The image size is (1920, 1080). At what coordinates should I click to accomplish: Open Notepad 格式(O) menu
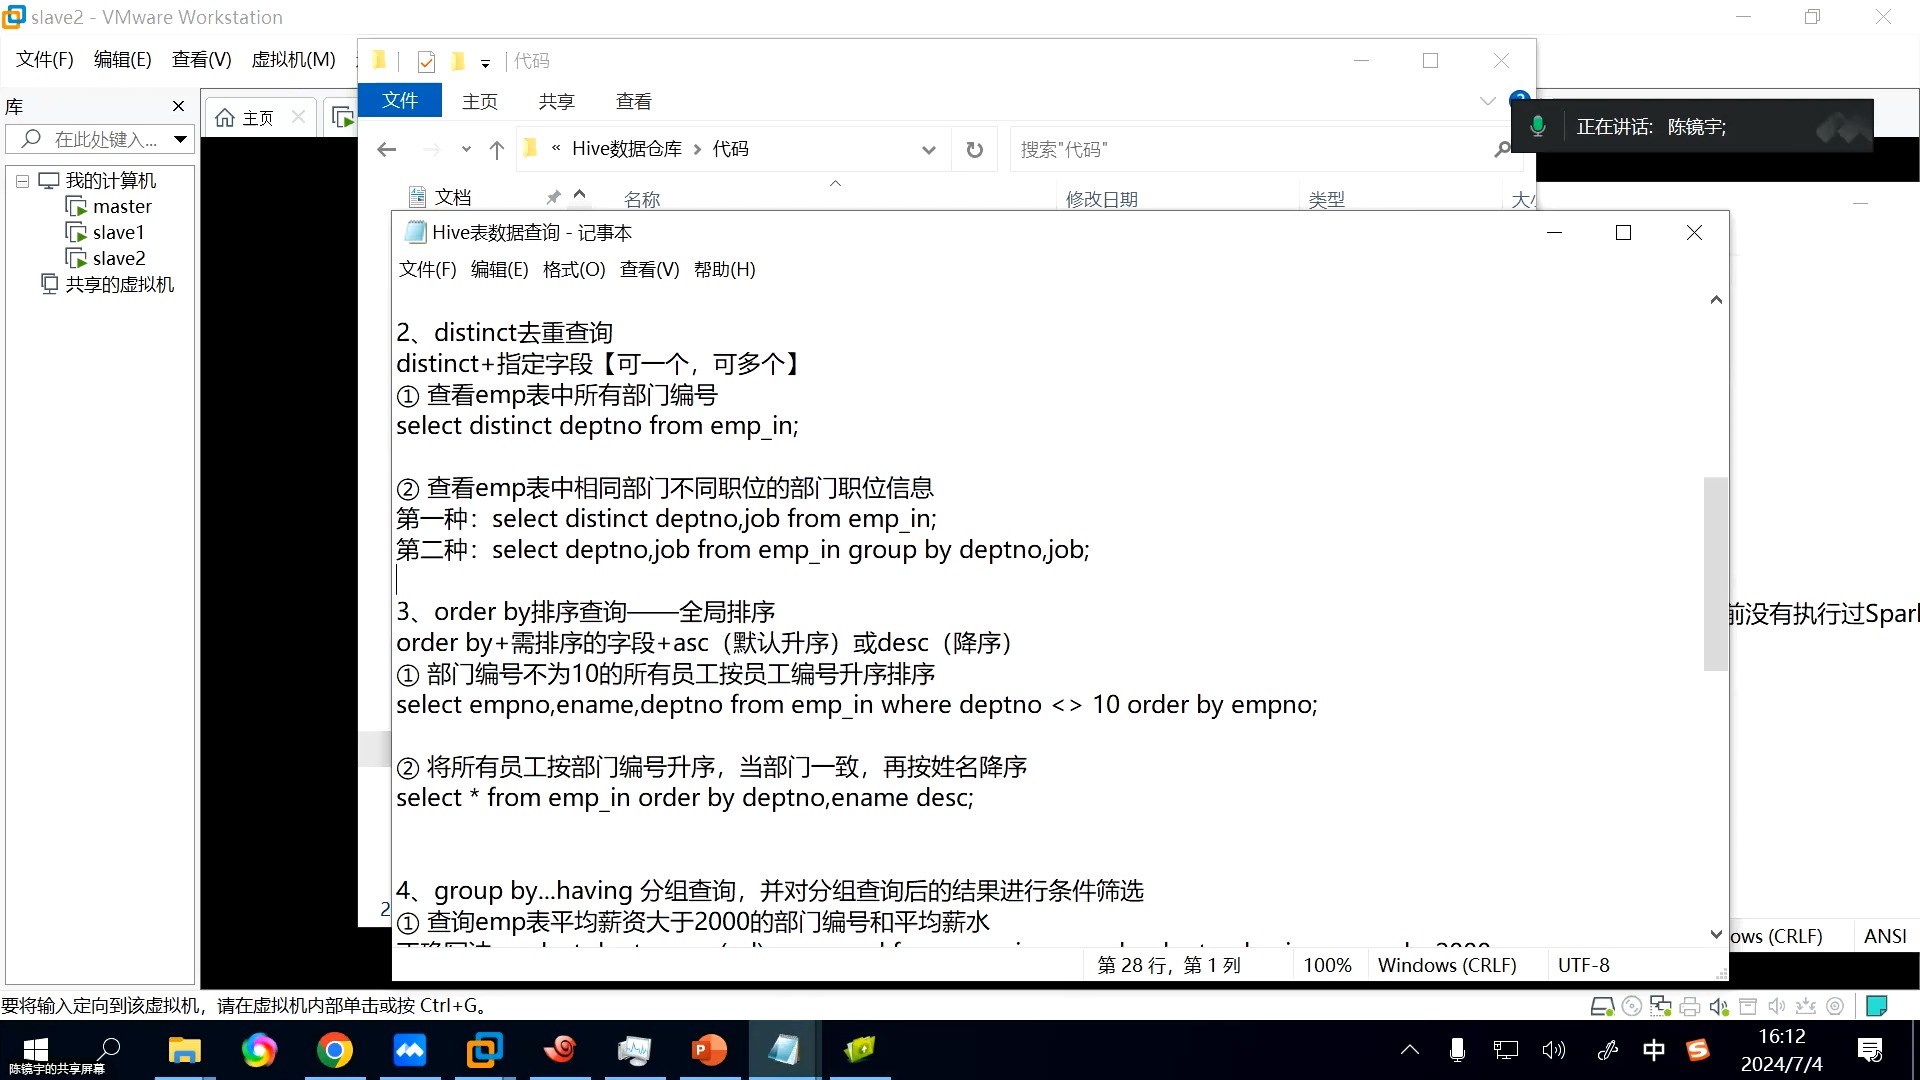pyautogui.click(x=574, y=269)
